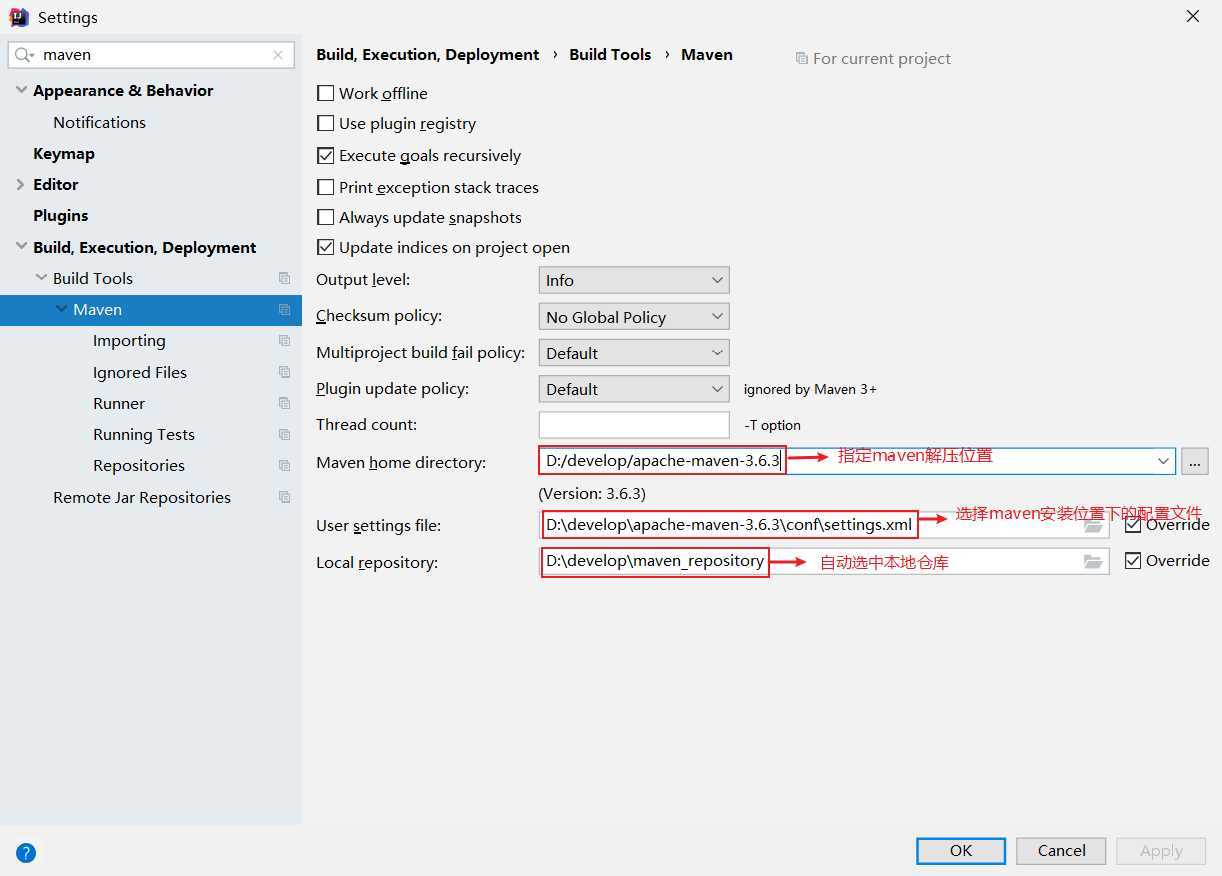Open the Multiproject build fail policy dropdown

634,353
